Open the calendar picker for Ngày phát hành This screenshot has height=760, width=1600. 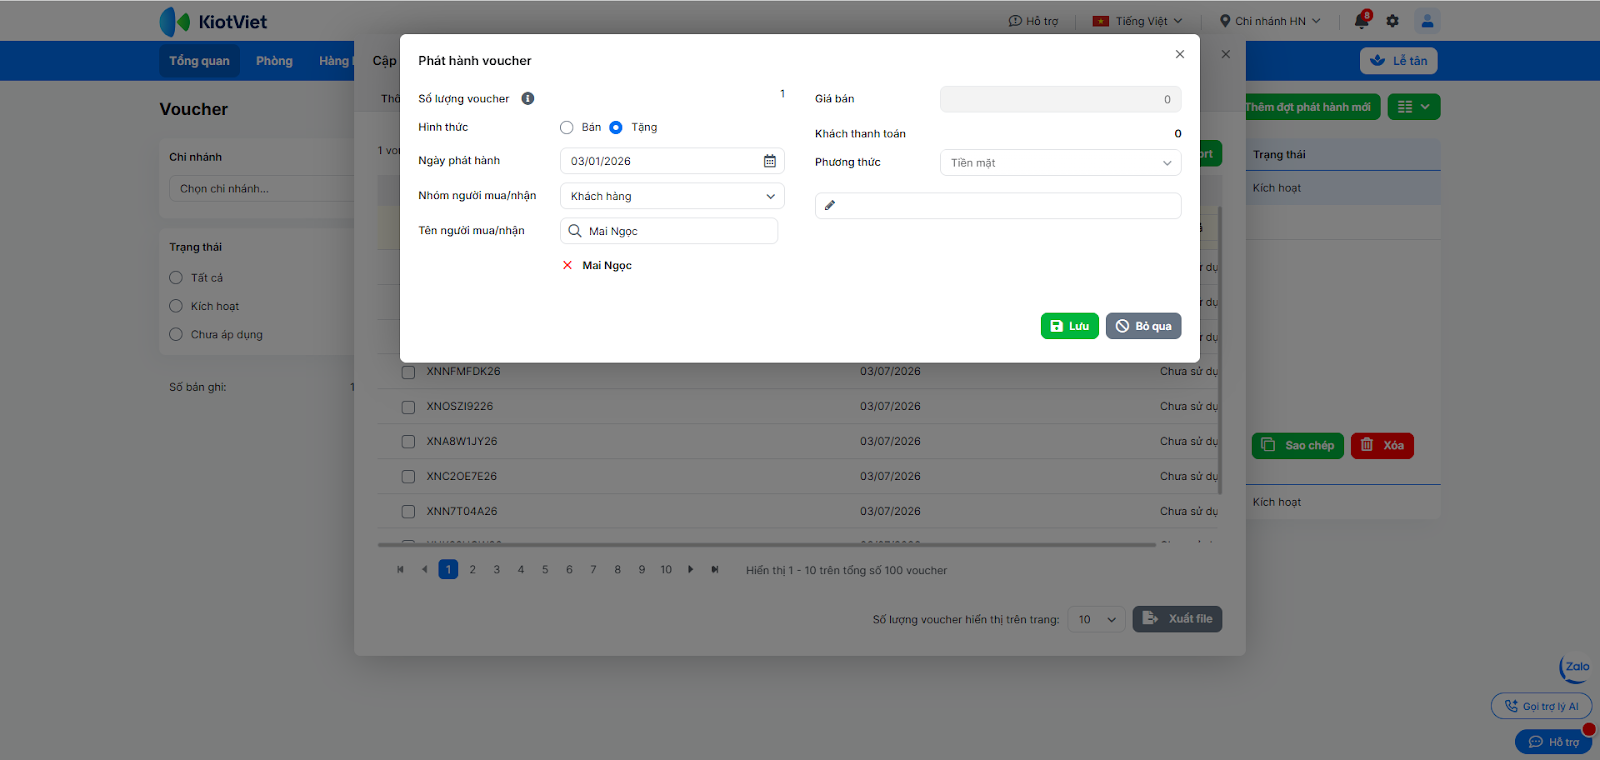tap(770, 161)
